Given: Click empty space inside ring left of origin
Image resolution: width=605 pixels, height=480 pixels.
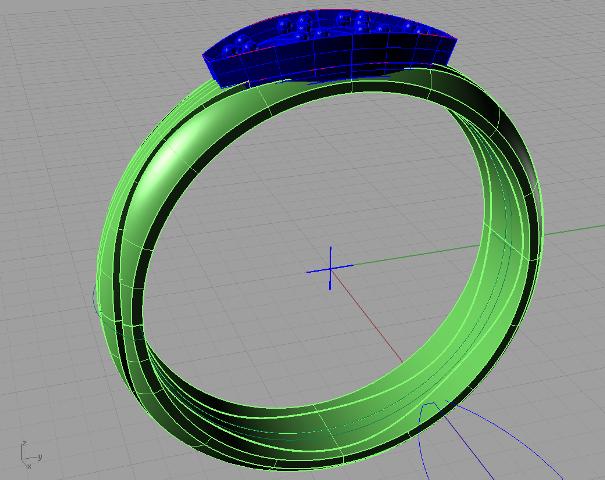Looking at the screenshot, I should (230, 270).
